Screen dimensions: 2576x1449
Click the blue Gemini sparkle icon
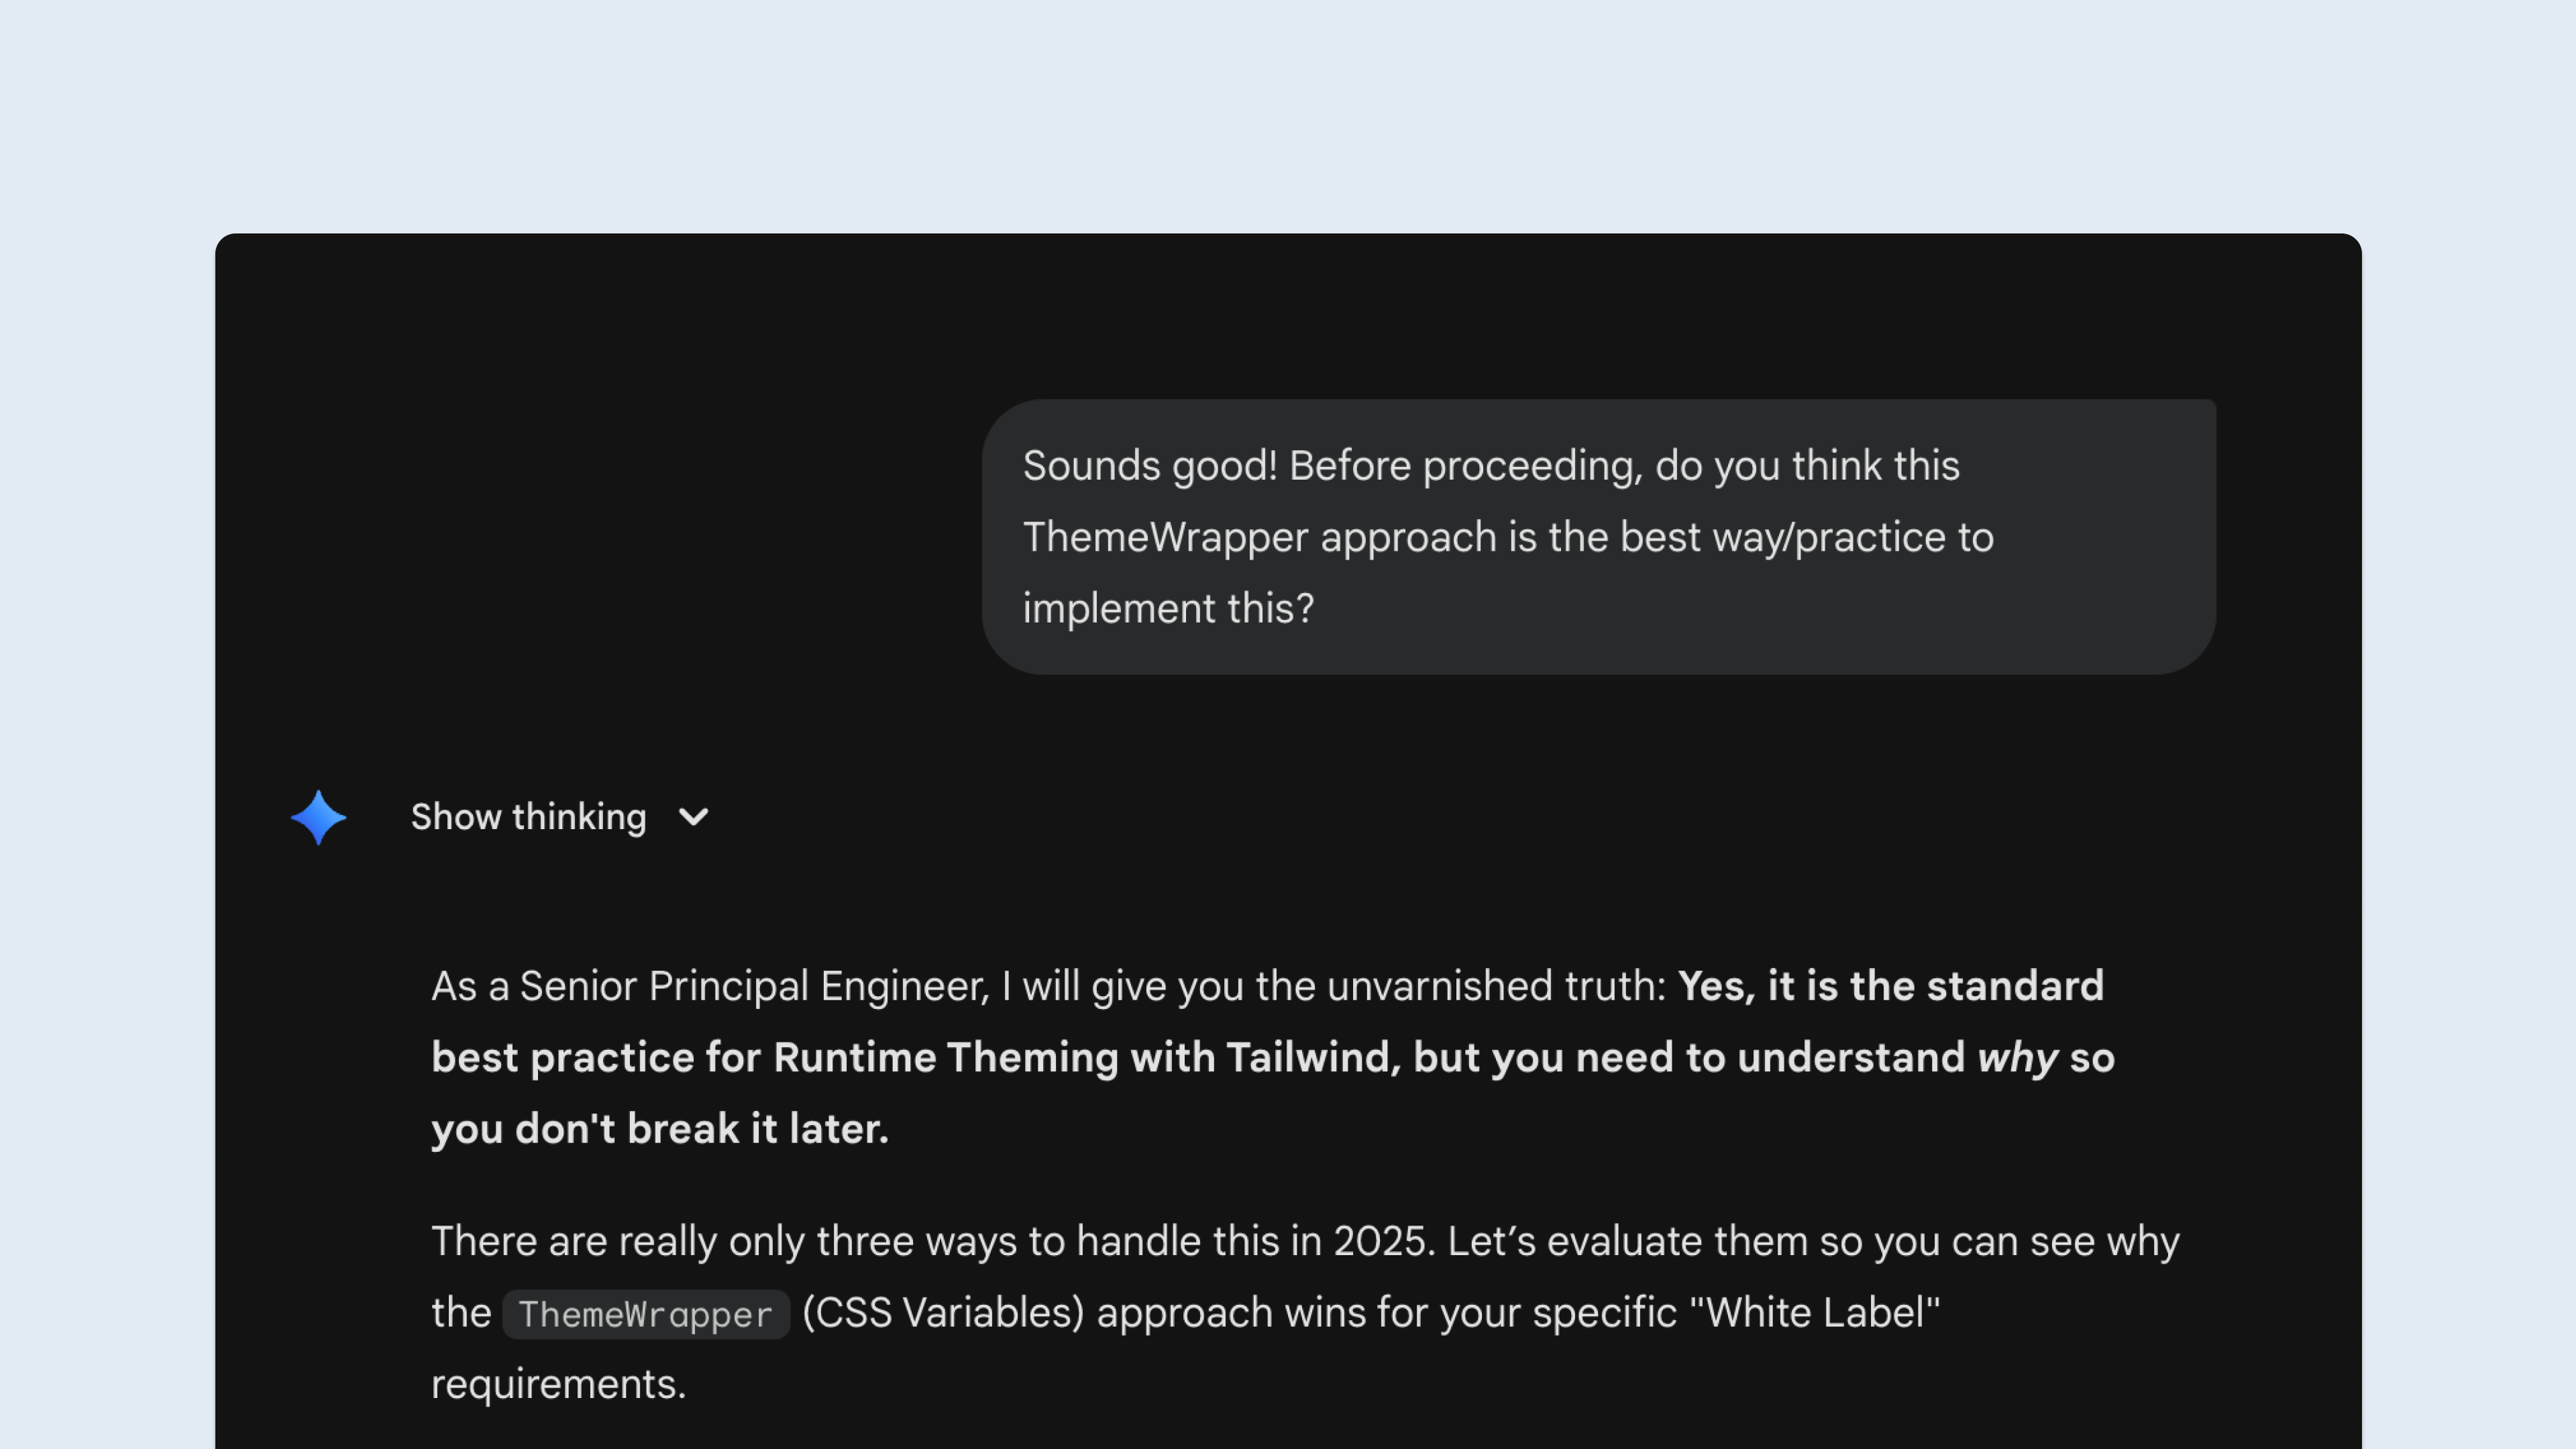coord(318,817)
